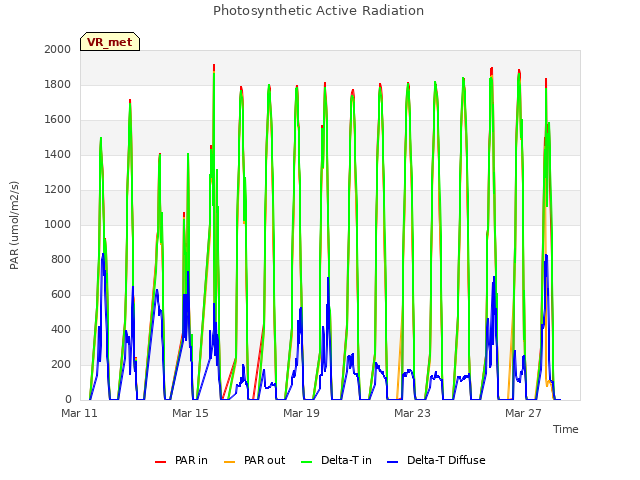
Task: Click the chart title Photosynthetic Active Radiation
Action: tap(318, 11)
